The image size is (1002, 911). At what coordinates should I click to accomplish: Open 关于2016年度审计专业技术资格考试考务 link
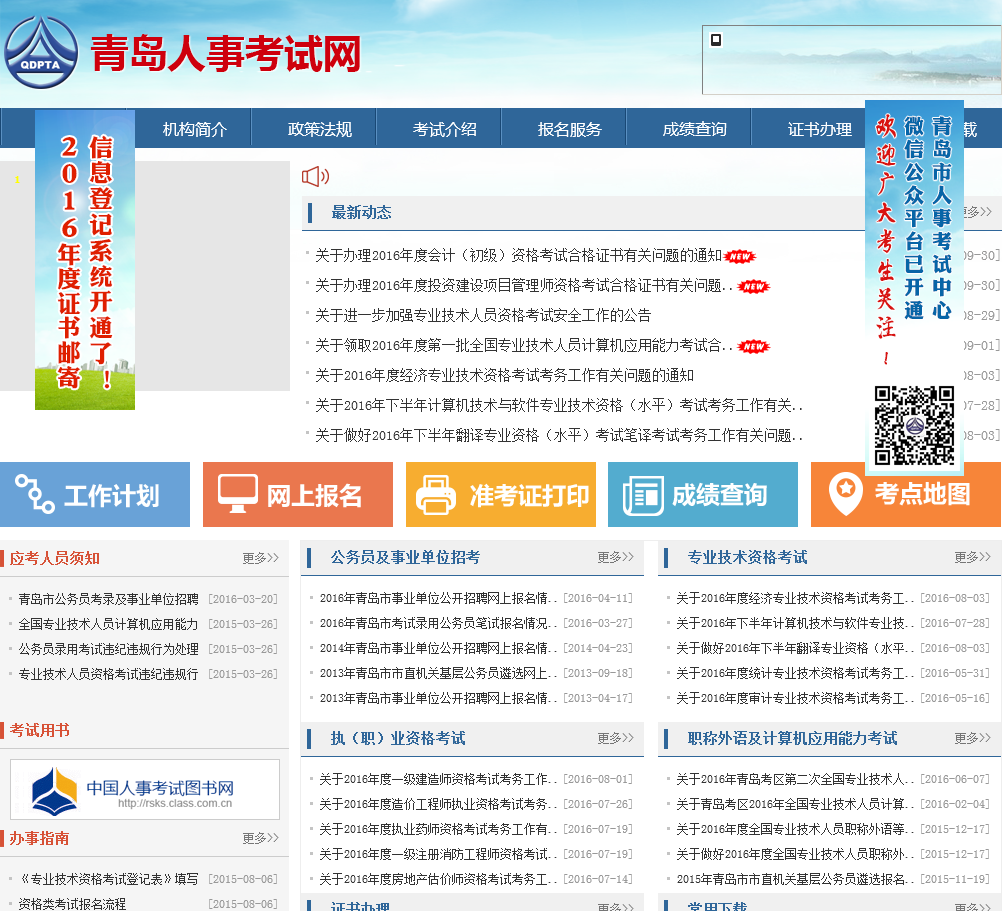click(x=795, y=698)
